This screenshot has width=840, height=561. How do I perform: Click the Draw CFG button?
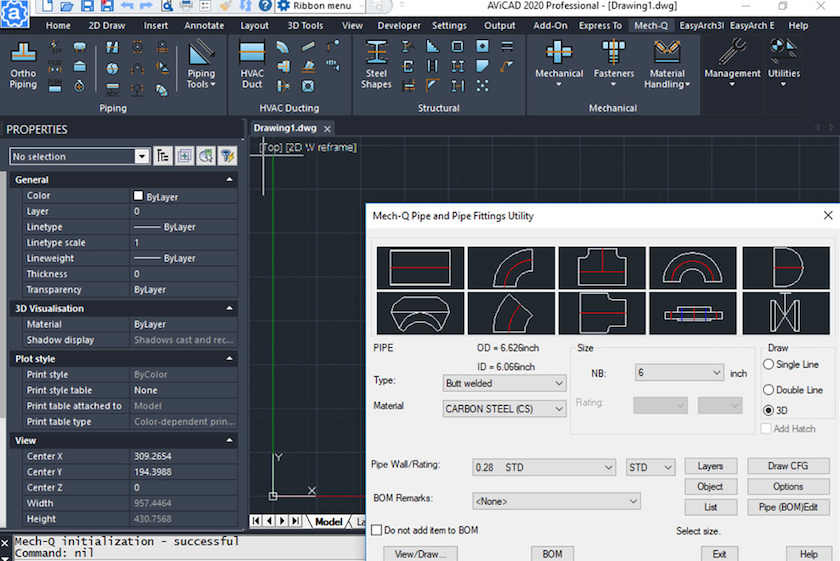(x=788, y=466)
